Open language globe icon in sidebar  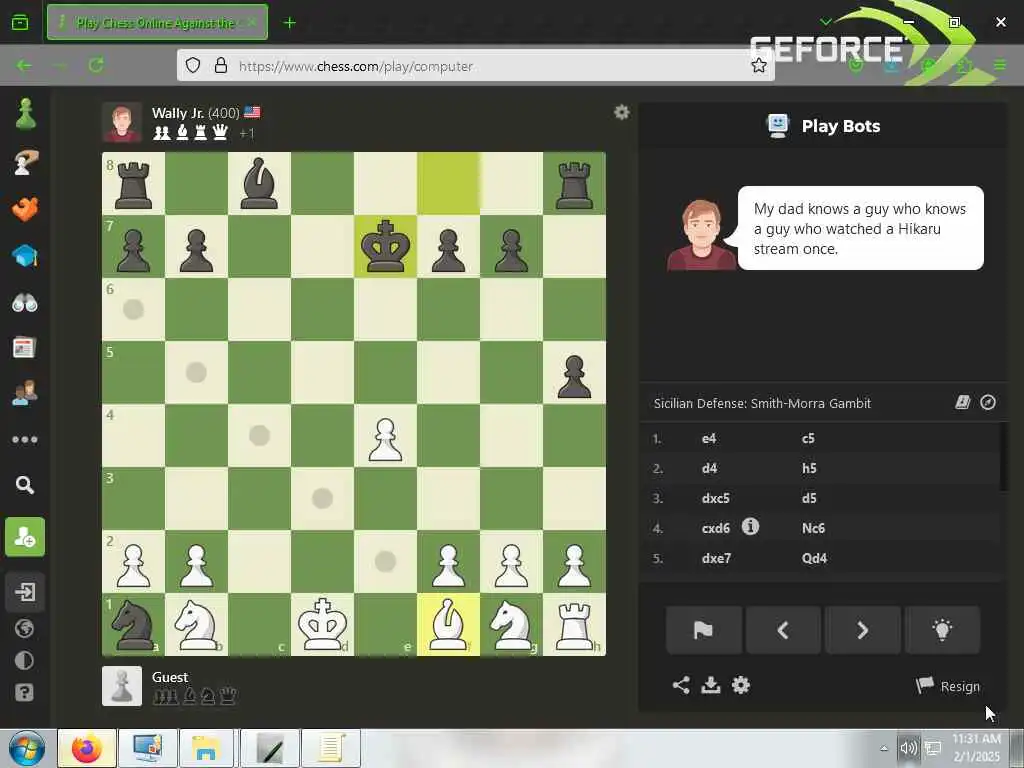[x=24, y=629]
